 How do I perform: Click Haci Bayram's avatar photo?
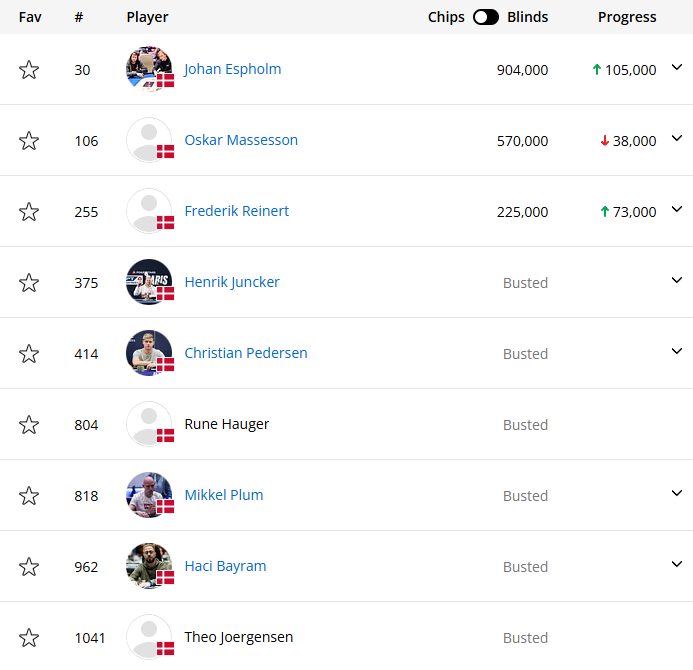coord(149,566)
